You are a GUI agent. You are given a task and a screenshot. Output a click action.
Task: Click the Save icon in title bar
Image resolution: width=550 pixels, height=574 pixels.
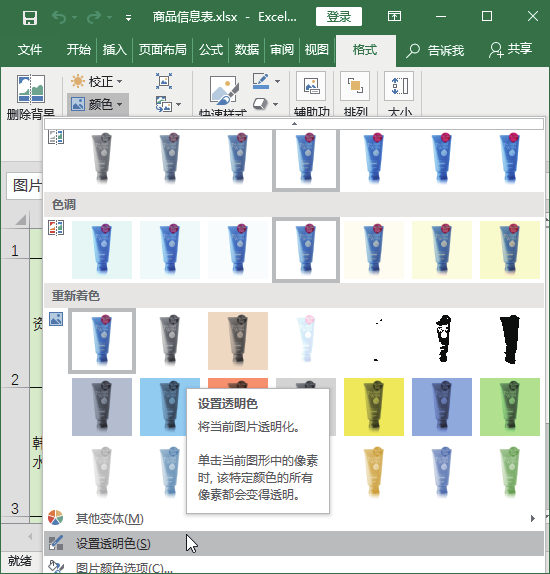point(30,17)
